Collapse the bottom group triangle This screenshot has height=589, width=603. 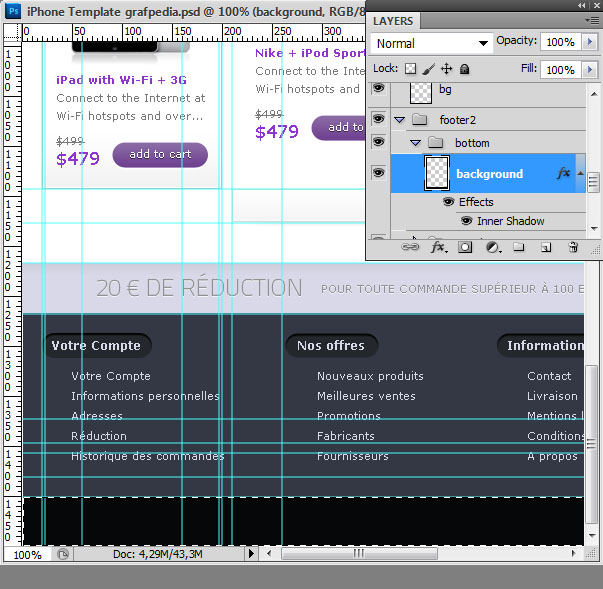coord(415,143)
